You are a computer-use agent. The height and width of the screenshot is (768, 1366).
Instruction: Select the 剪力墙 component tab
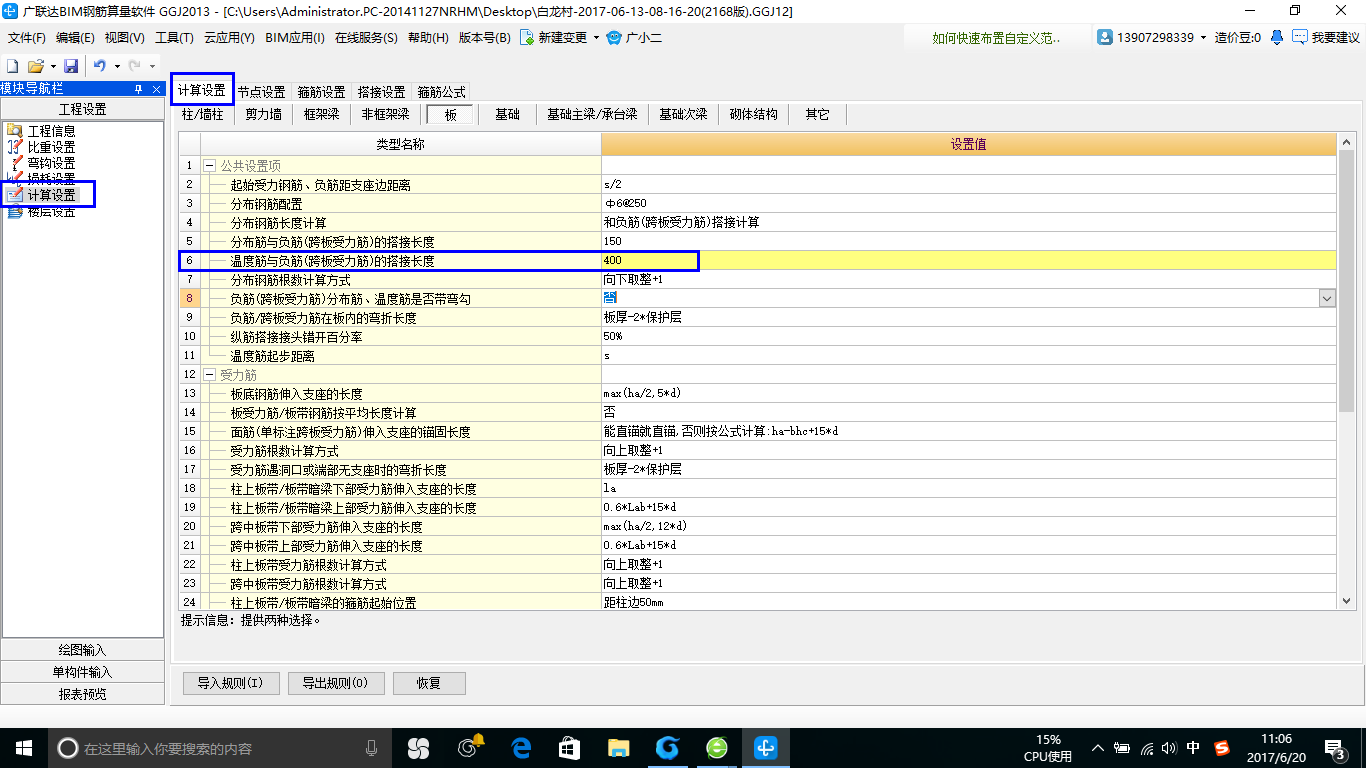(264, 114)
